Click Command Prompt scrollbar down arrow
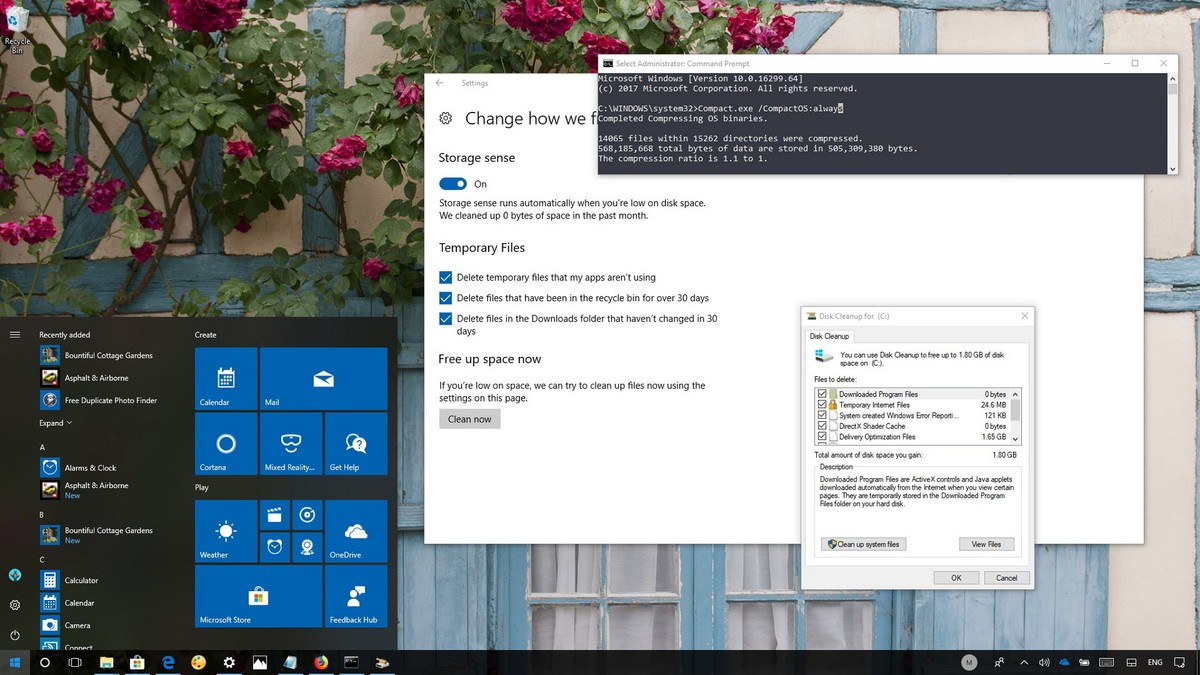 point(1173,169)
